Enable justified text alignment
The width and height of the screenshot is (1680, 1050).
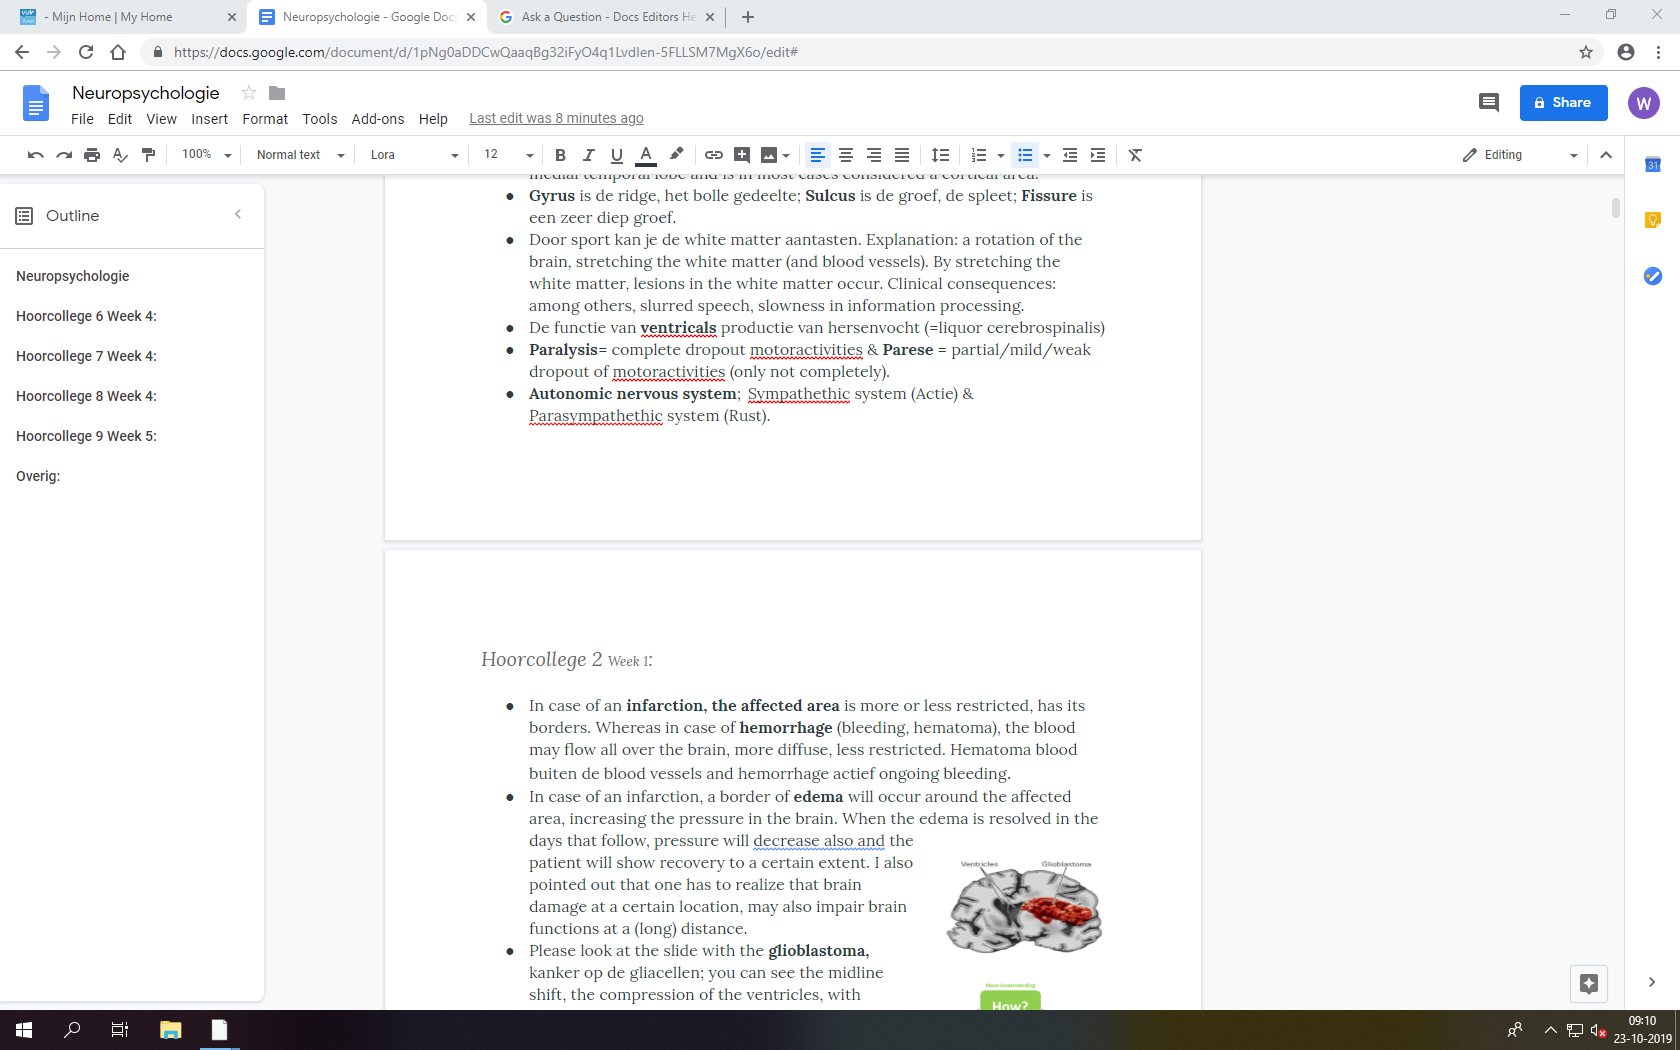tap(901, 155)
